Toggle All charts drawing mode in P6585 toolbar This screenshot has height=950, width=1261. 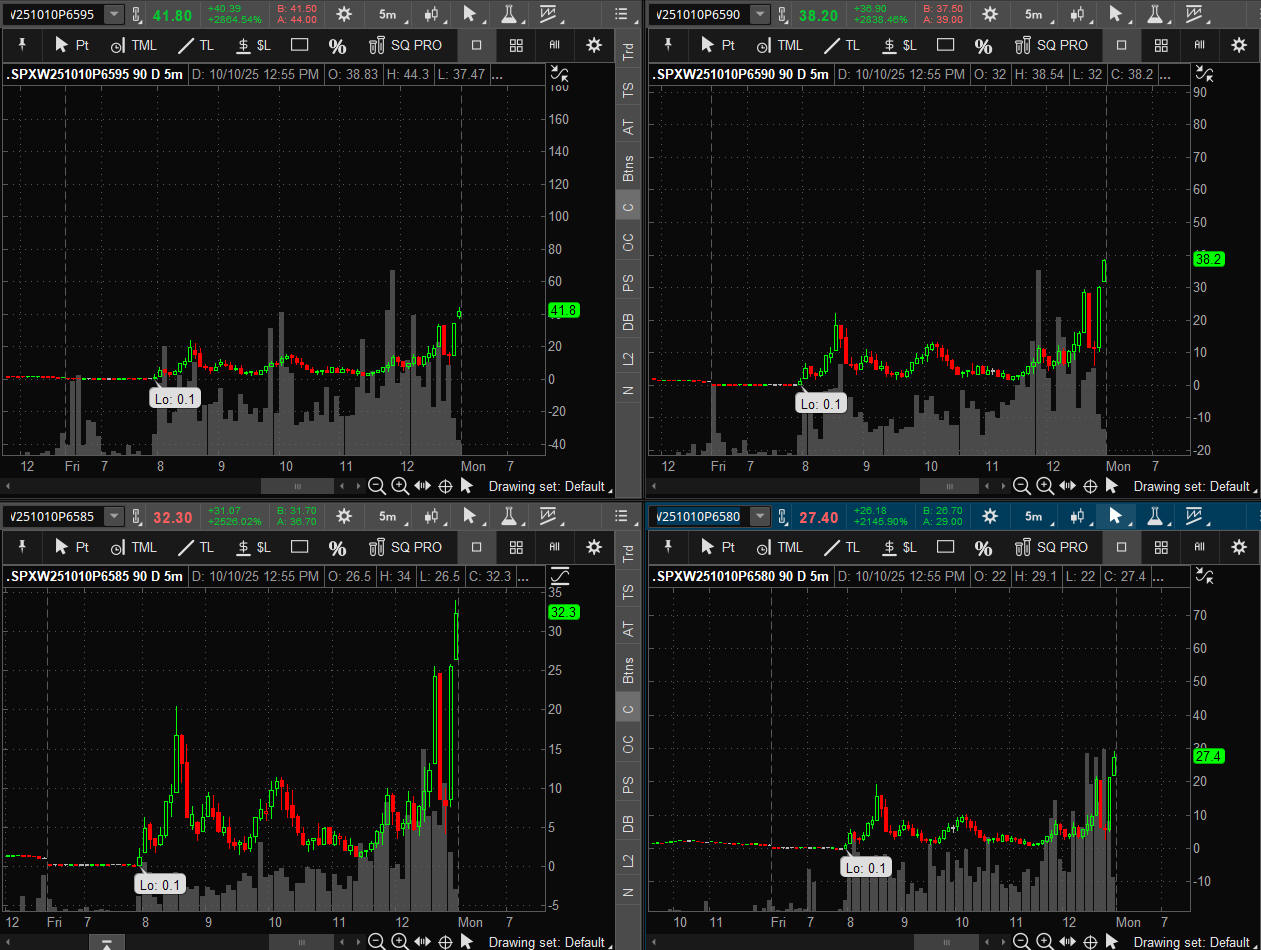click(x=554, y=547)
